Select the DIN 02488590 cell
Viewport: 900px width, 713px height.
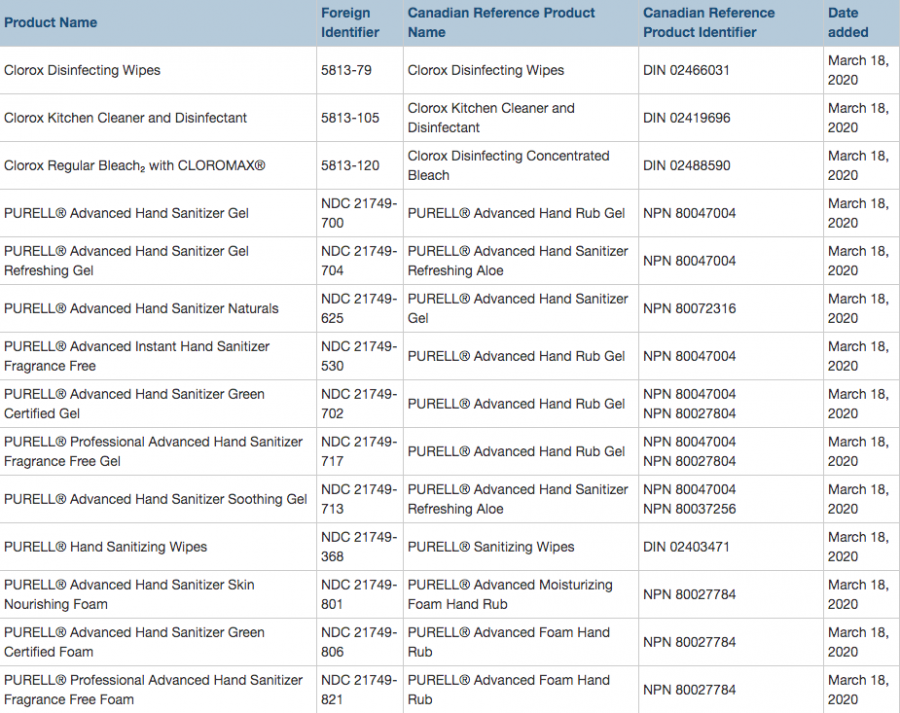point(686,165)
